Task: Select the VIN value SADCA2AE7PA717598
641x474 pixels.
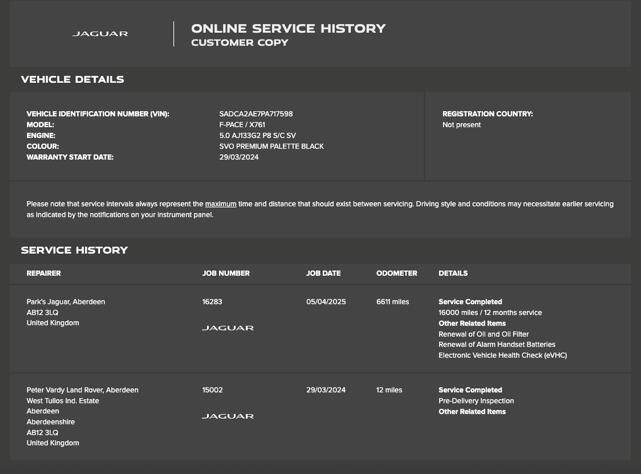Action: (x=256, y=114)
